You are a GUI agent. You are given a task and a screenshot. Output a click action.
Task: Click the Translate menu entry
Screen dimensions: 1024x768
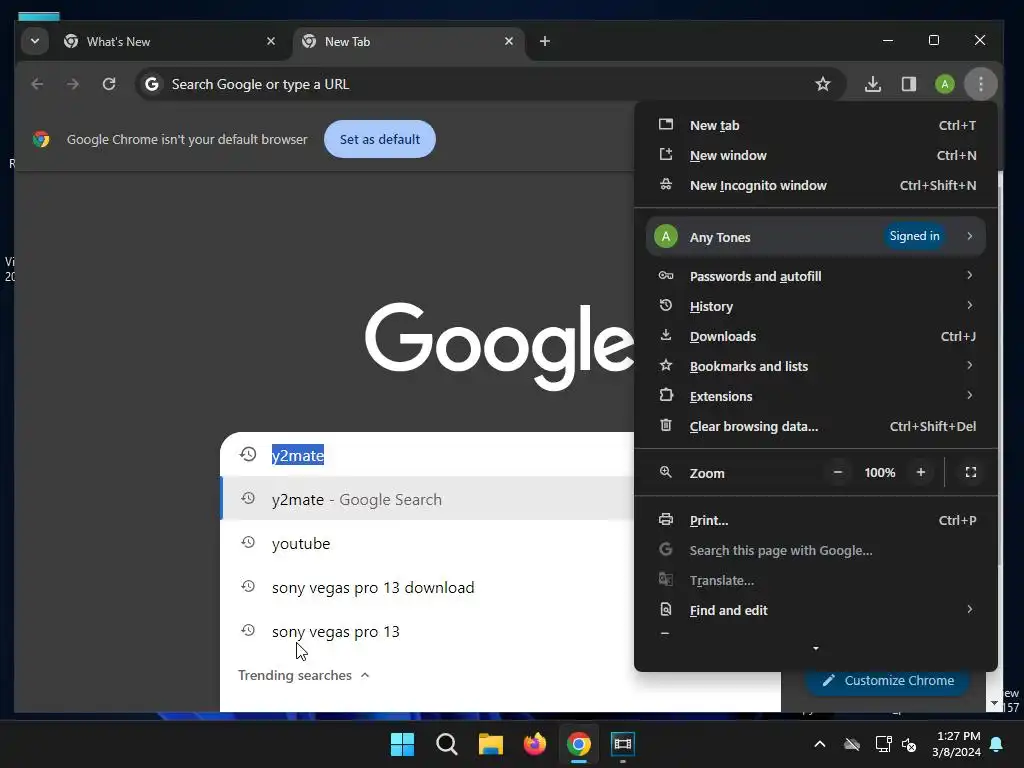pyautogui.click(x=816, y=581)
